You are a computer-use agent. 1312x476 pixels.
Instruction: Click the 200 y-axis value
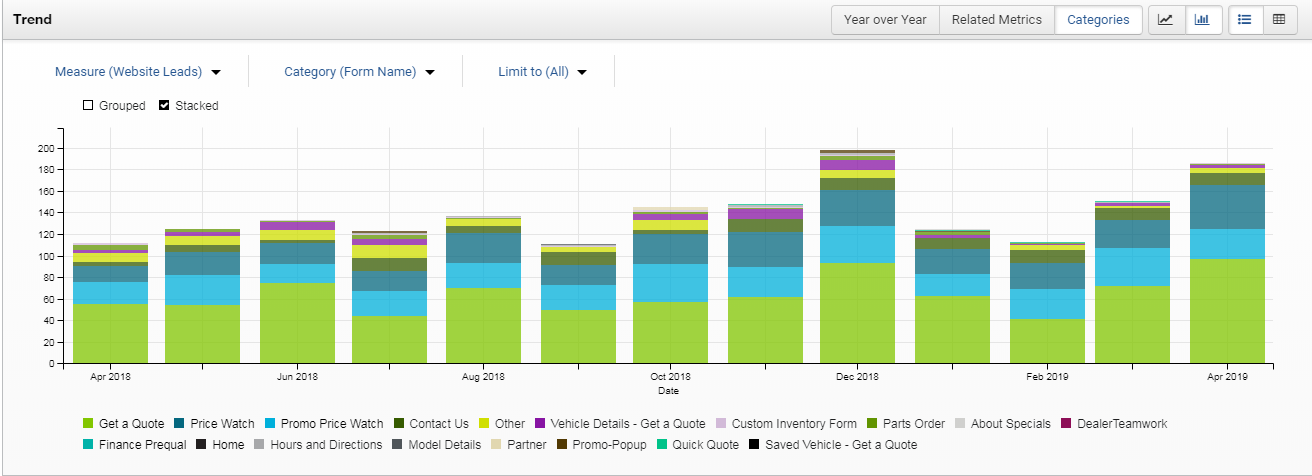45,148
